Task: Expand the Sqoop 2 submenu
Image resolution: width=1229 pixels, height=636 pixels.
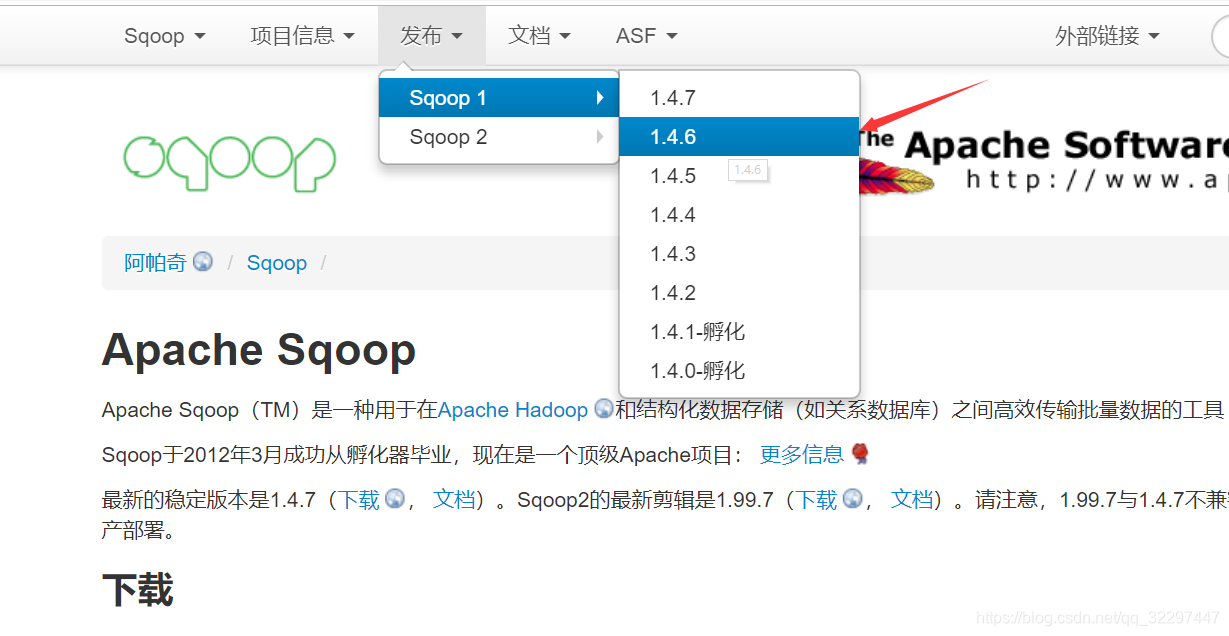Action: [499, 137]
